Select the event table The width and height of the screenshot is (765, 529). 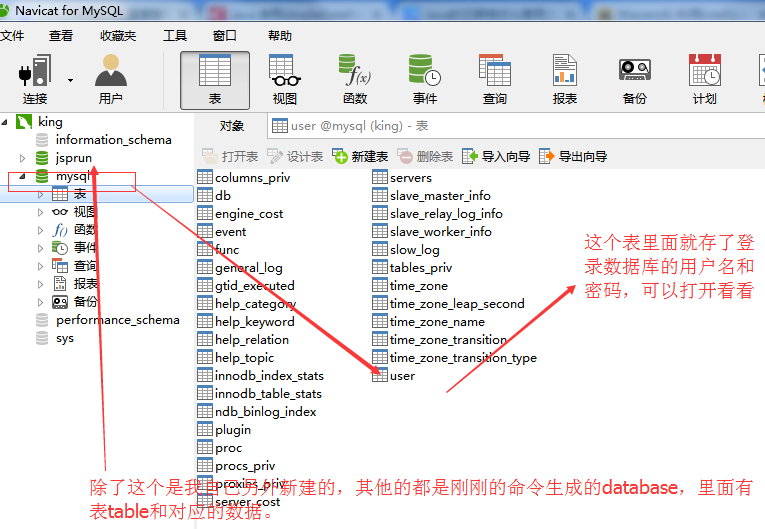[222, 232]
